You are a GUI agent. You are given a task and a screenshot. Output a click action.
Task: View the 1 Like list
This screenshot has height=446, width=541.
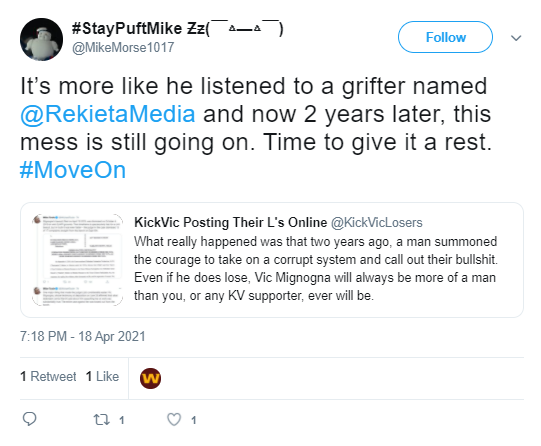pyautogui.click(x=102, y=376)
